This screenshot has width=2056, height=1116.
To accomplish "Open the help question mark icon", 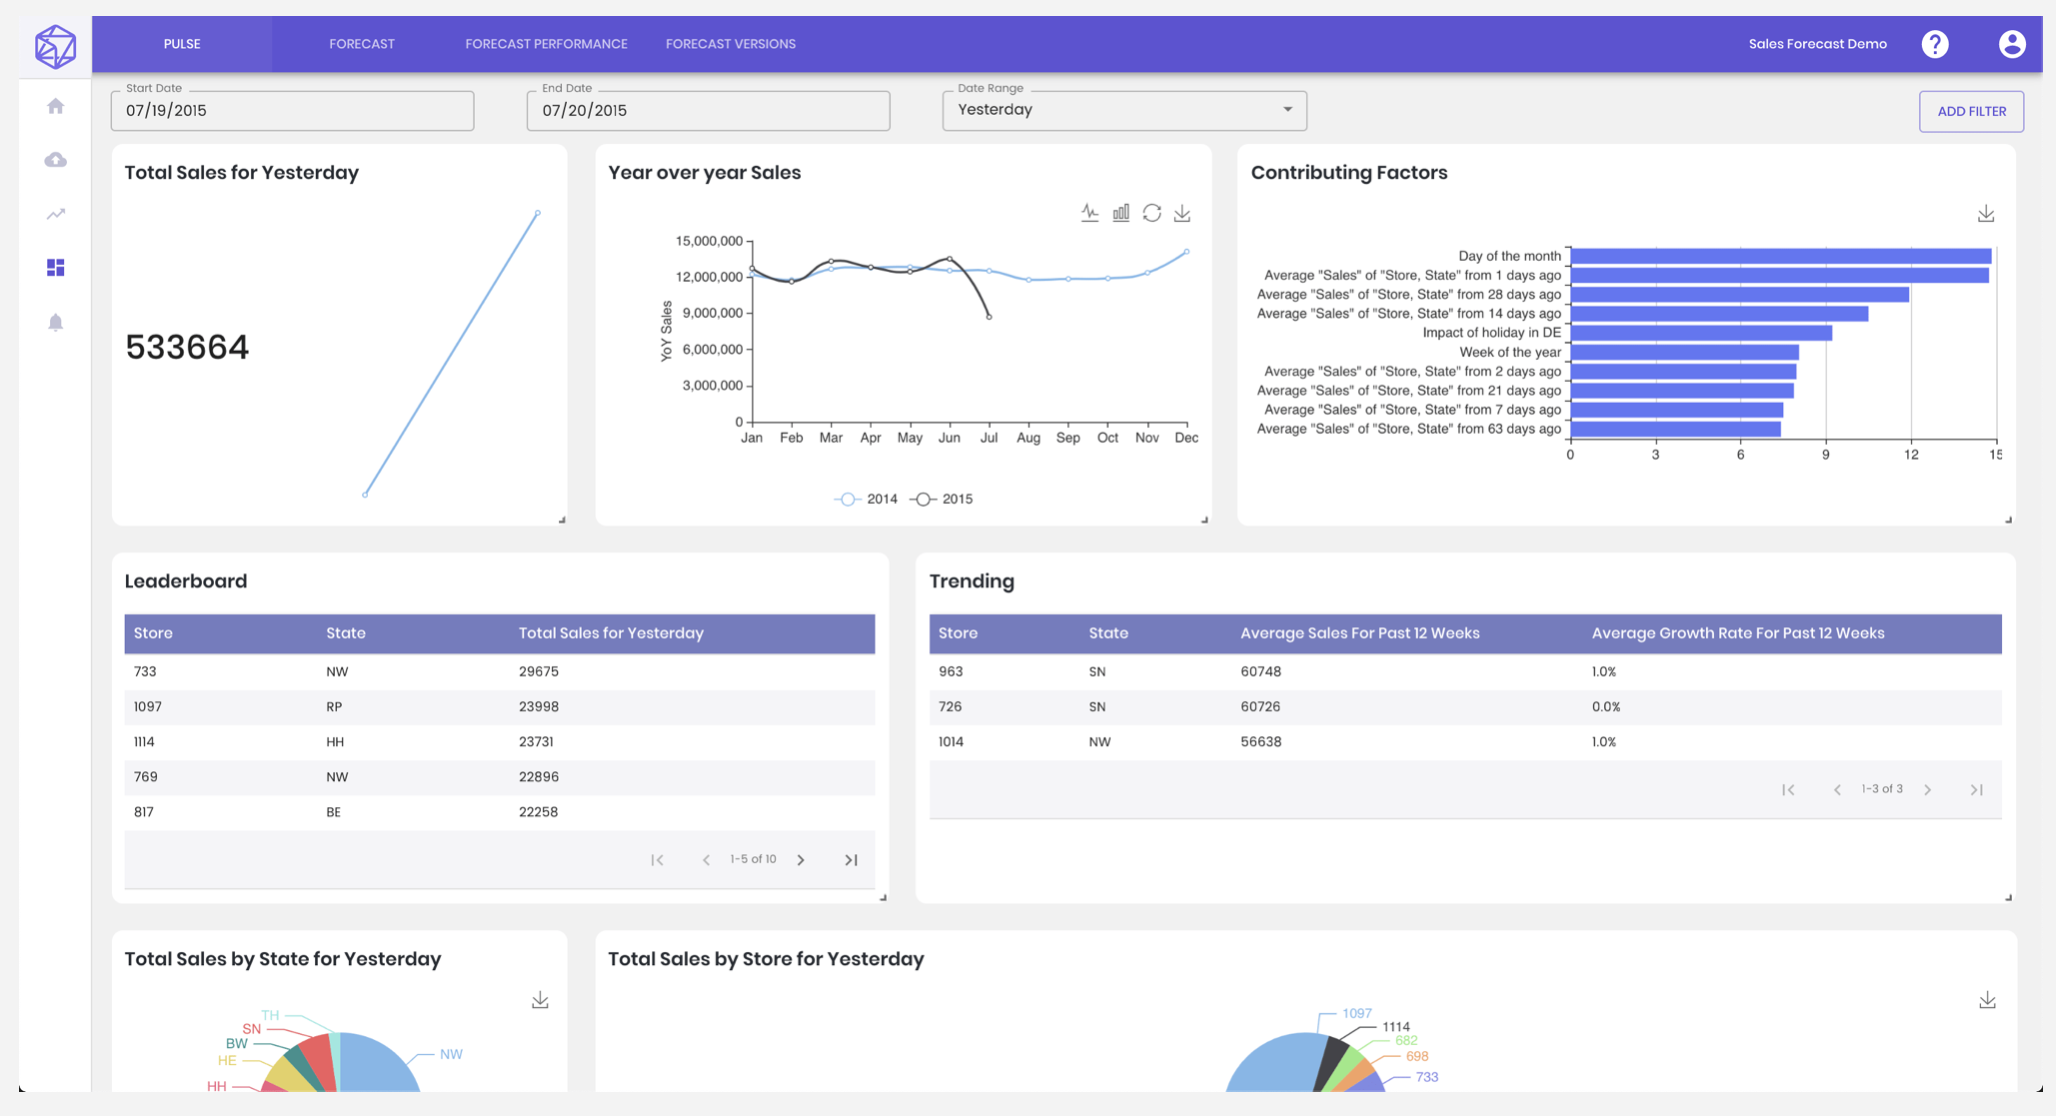I will [x=1935, y=44].
